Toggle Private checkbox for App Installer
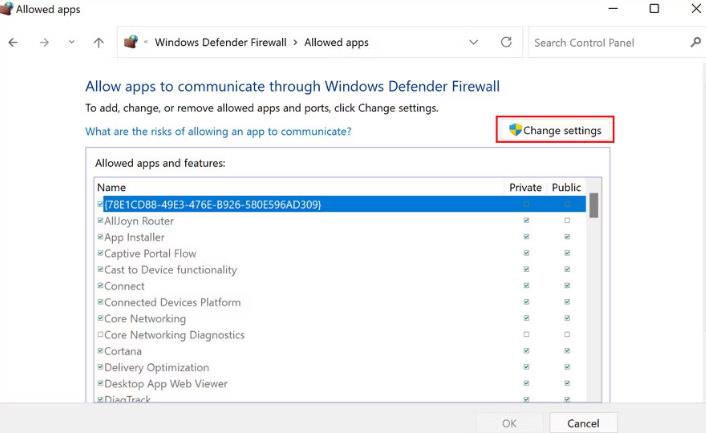Image resolution: width=706 pixels, height=433 pixels. (526, 237)
